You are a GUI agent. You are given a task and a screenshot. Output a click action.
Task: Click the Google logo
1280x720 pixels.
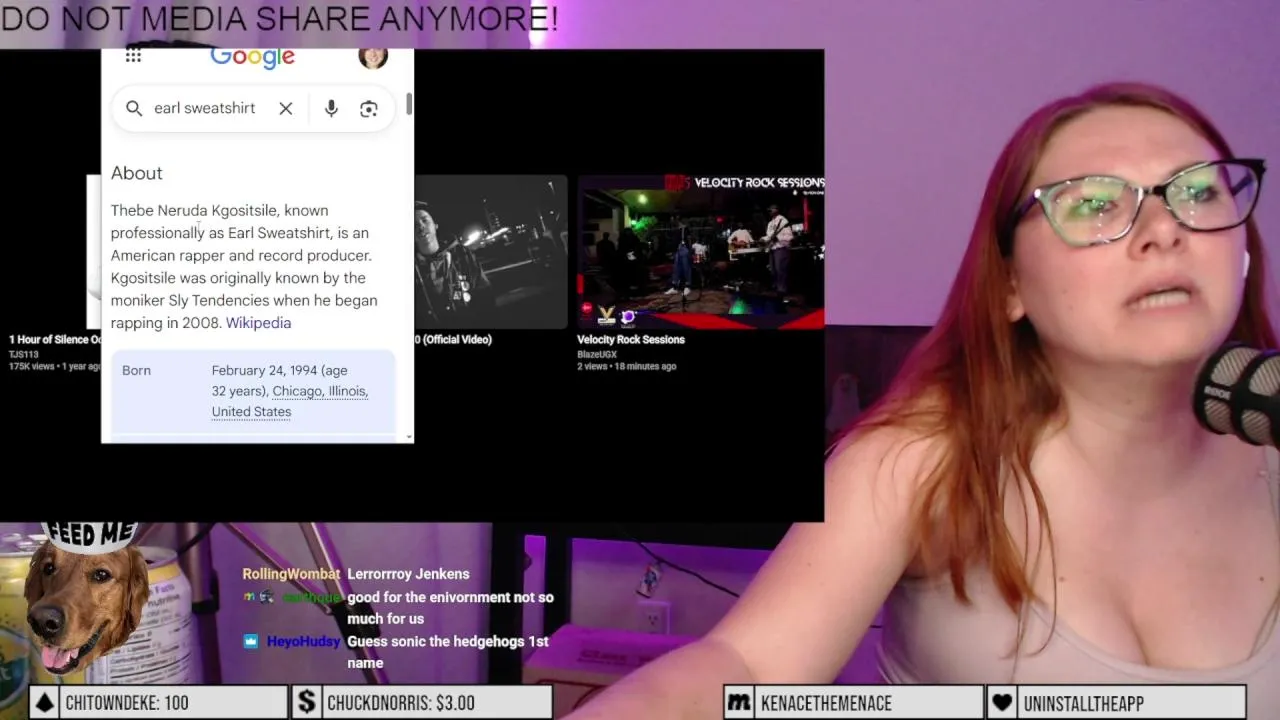[252, 58]
